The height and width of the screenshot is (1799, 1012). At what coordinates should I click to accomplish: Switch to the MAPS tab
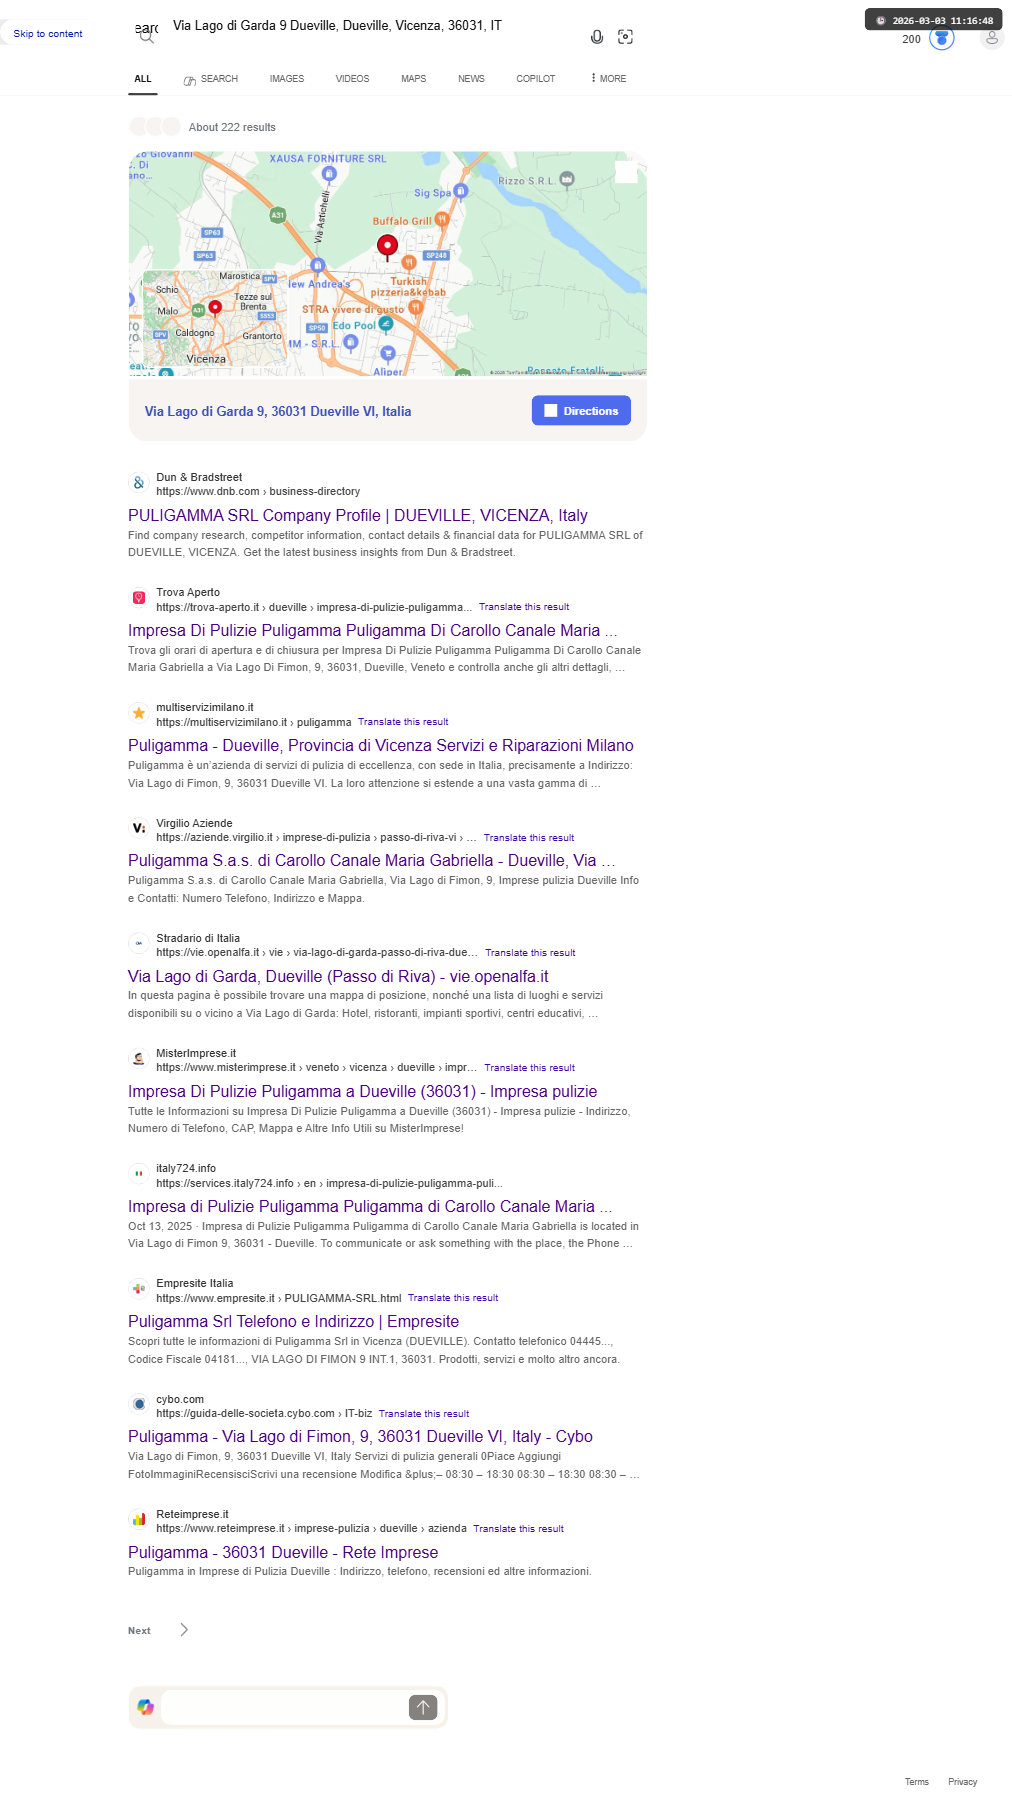414,78
